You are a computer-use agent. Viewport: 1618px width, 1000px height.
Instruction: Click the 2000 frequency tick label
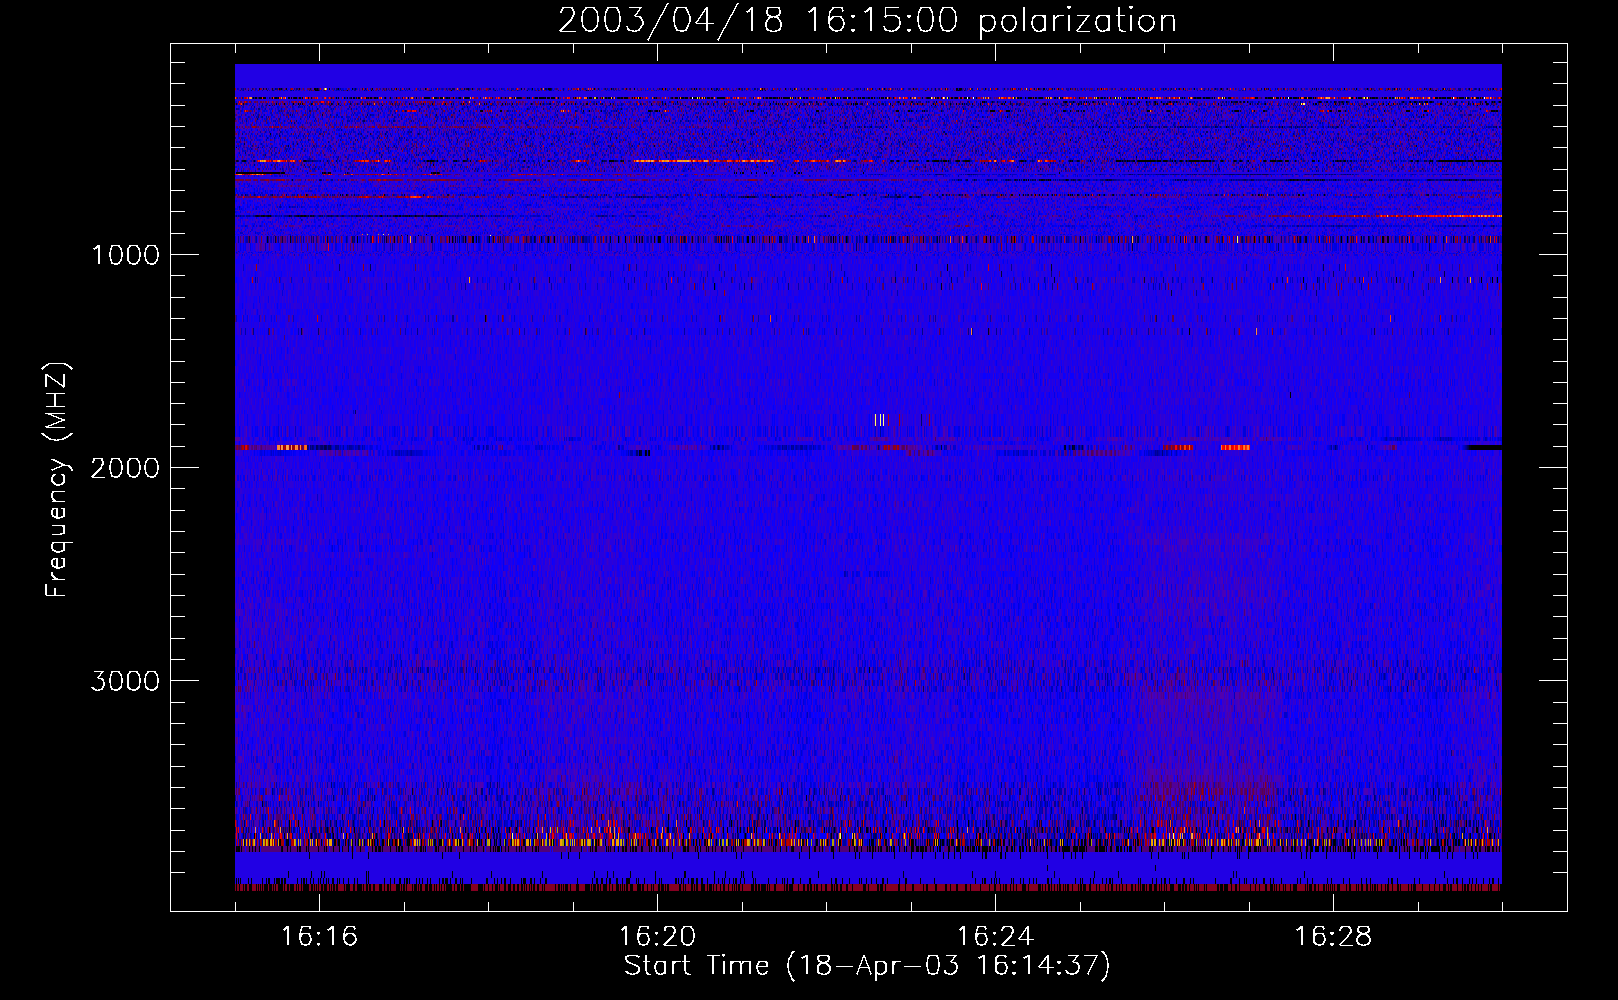pos(125,468)
